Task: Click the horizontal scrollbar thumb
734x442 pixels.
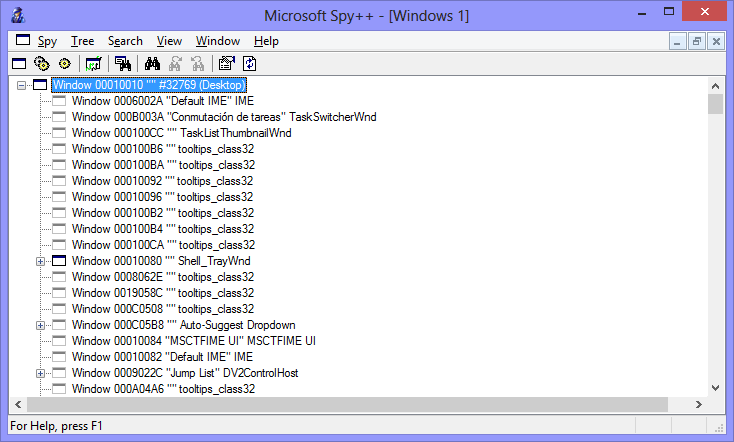Action: tap(347, 404)
